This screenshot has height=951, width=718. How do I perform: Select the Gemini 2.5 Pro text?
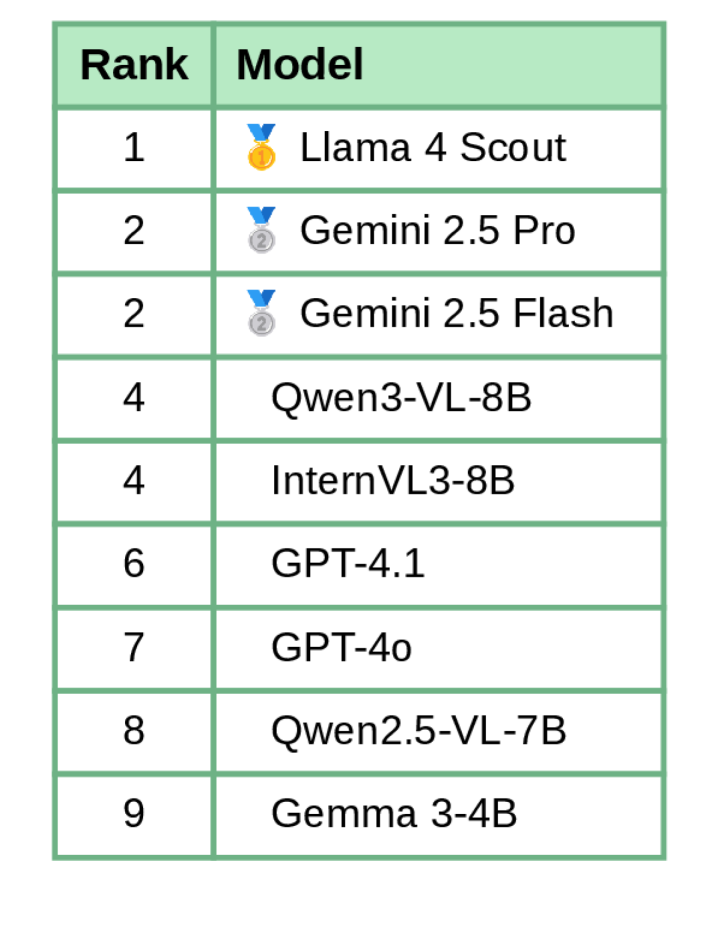(x=437, y=231)
